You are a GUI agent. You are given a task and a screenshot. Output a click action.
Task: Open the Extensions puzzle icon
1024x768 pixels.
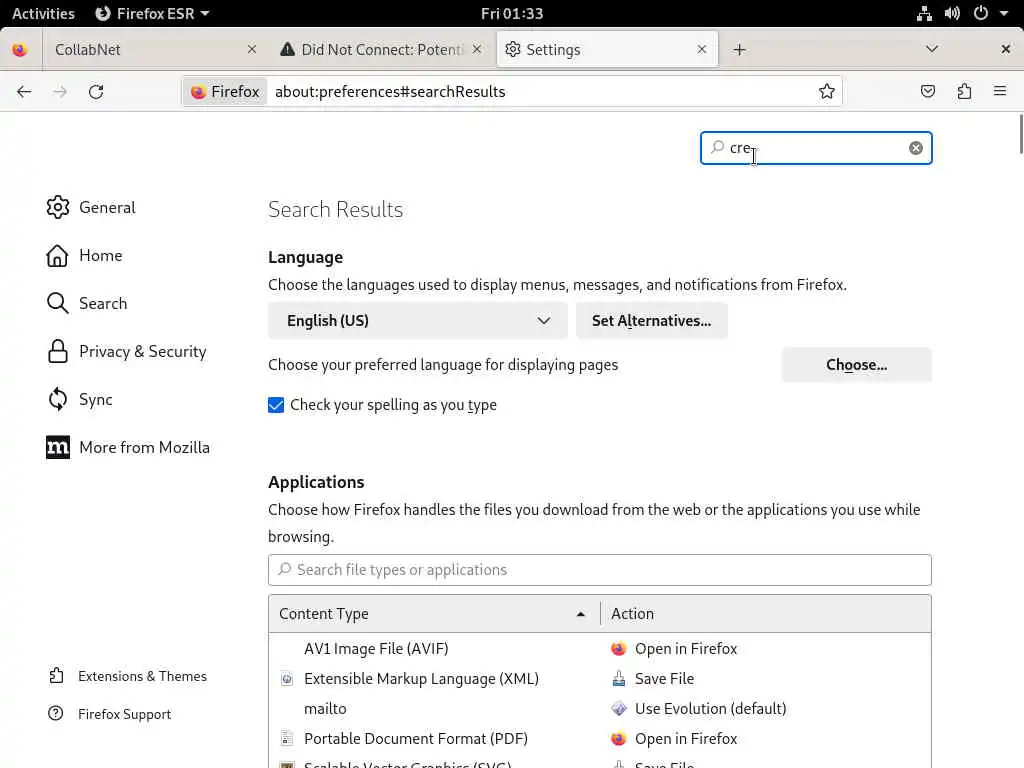964,92
